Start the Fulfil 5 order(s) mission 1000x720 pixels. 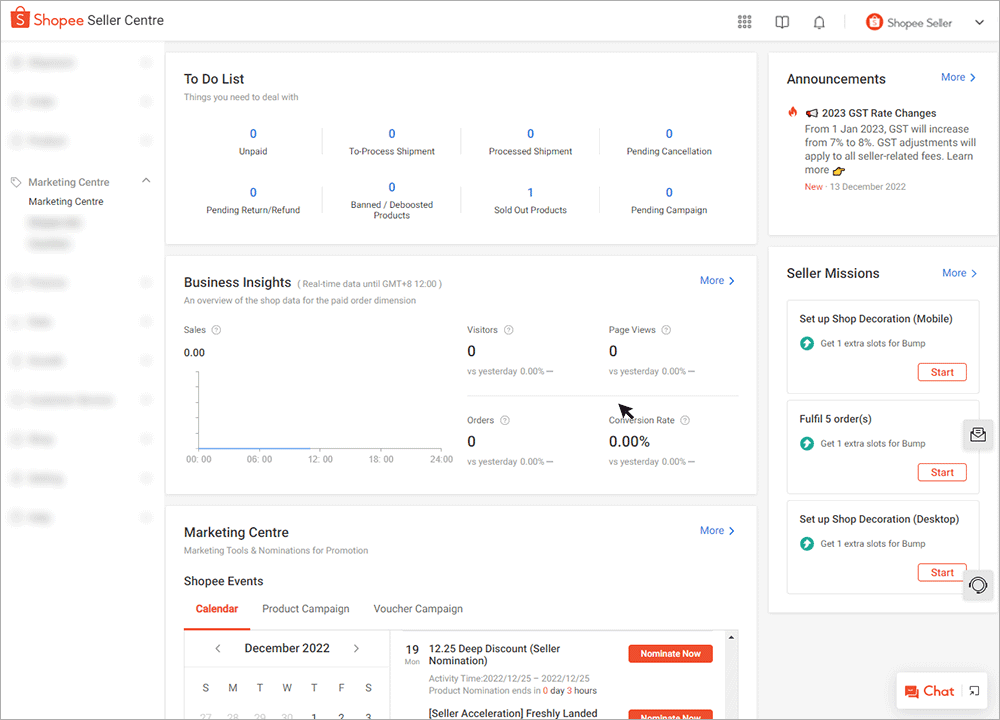(x=942, y=473)
